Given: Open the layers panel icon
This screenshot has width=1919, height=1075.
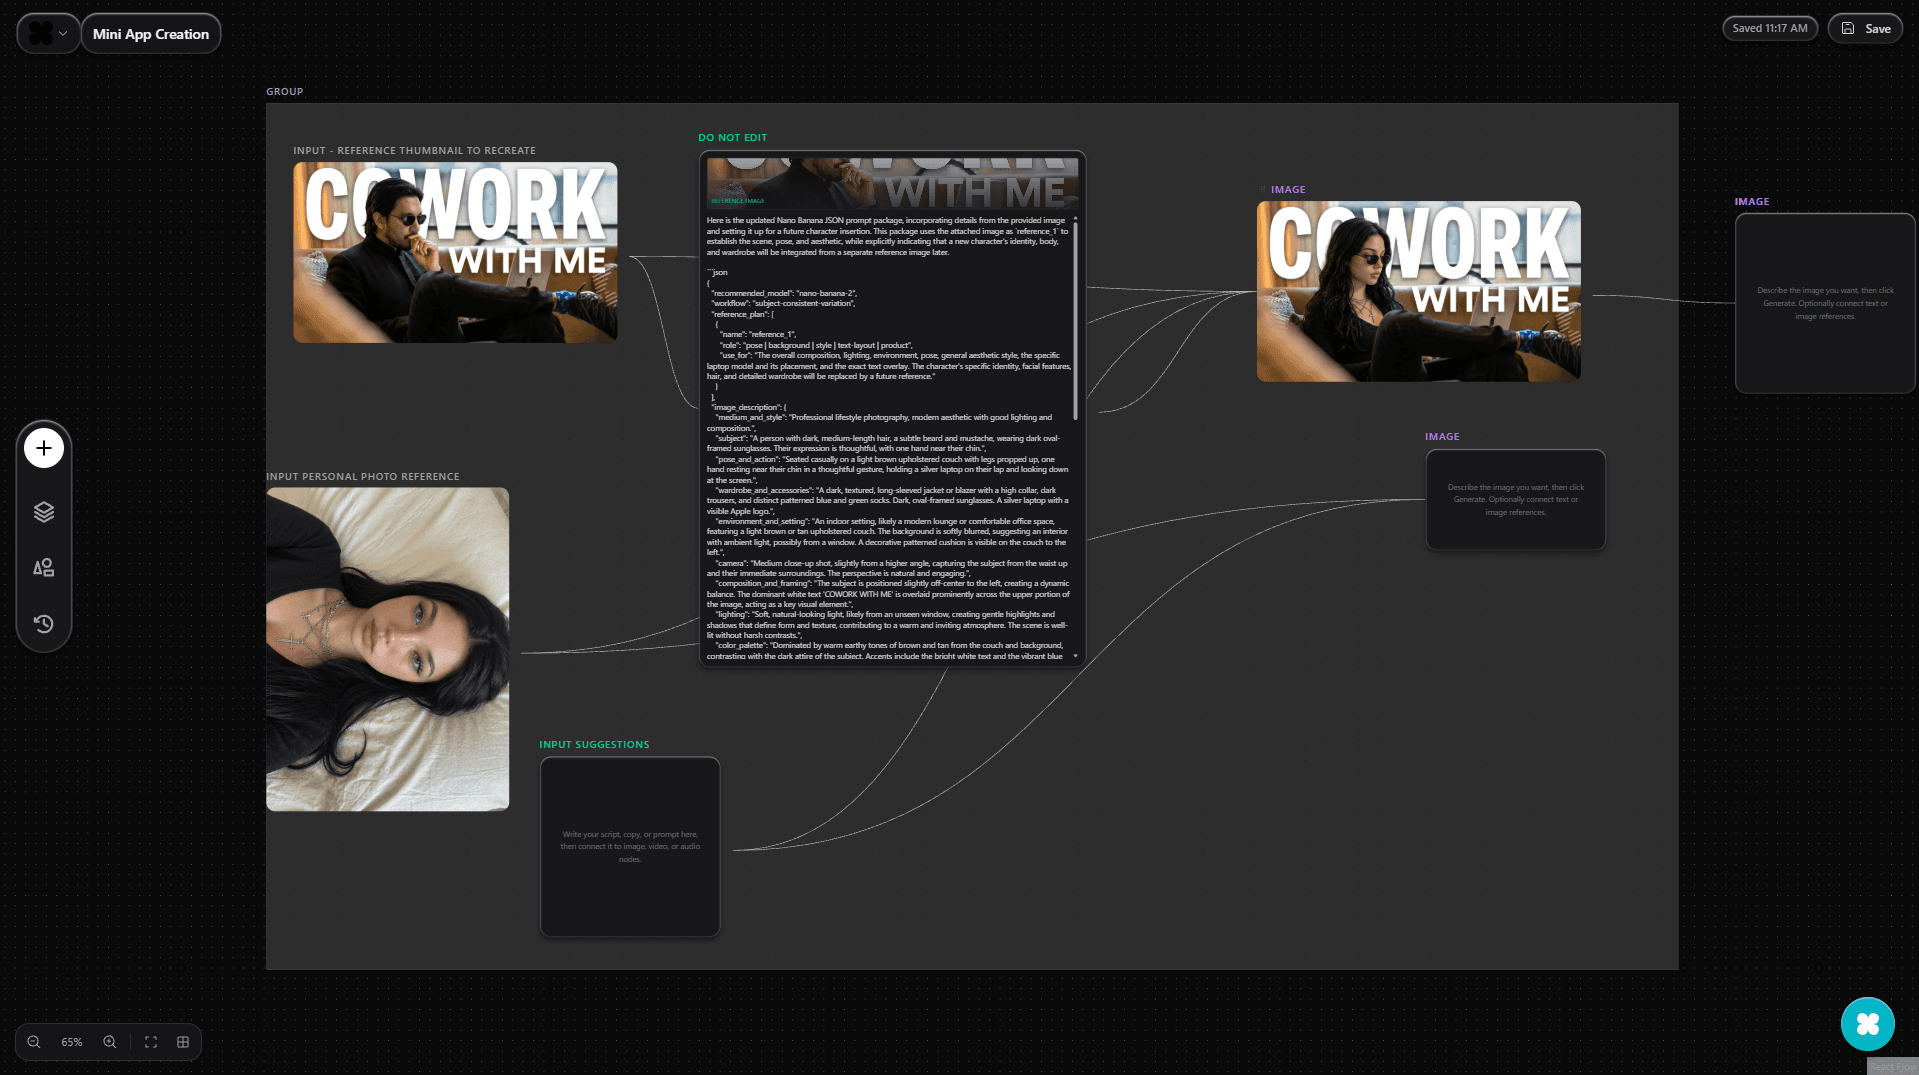Looking at the screenshot, I should pyautogui.click(x=43, y=511).
